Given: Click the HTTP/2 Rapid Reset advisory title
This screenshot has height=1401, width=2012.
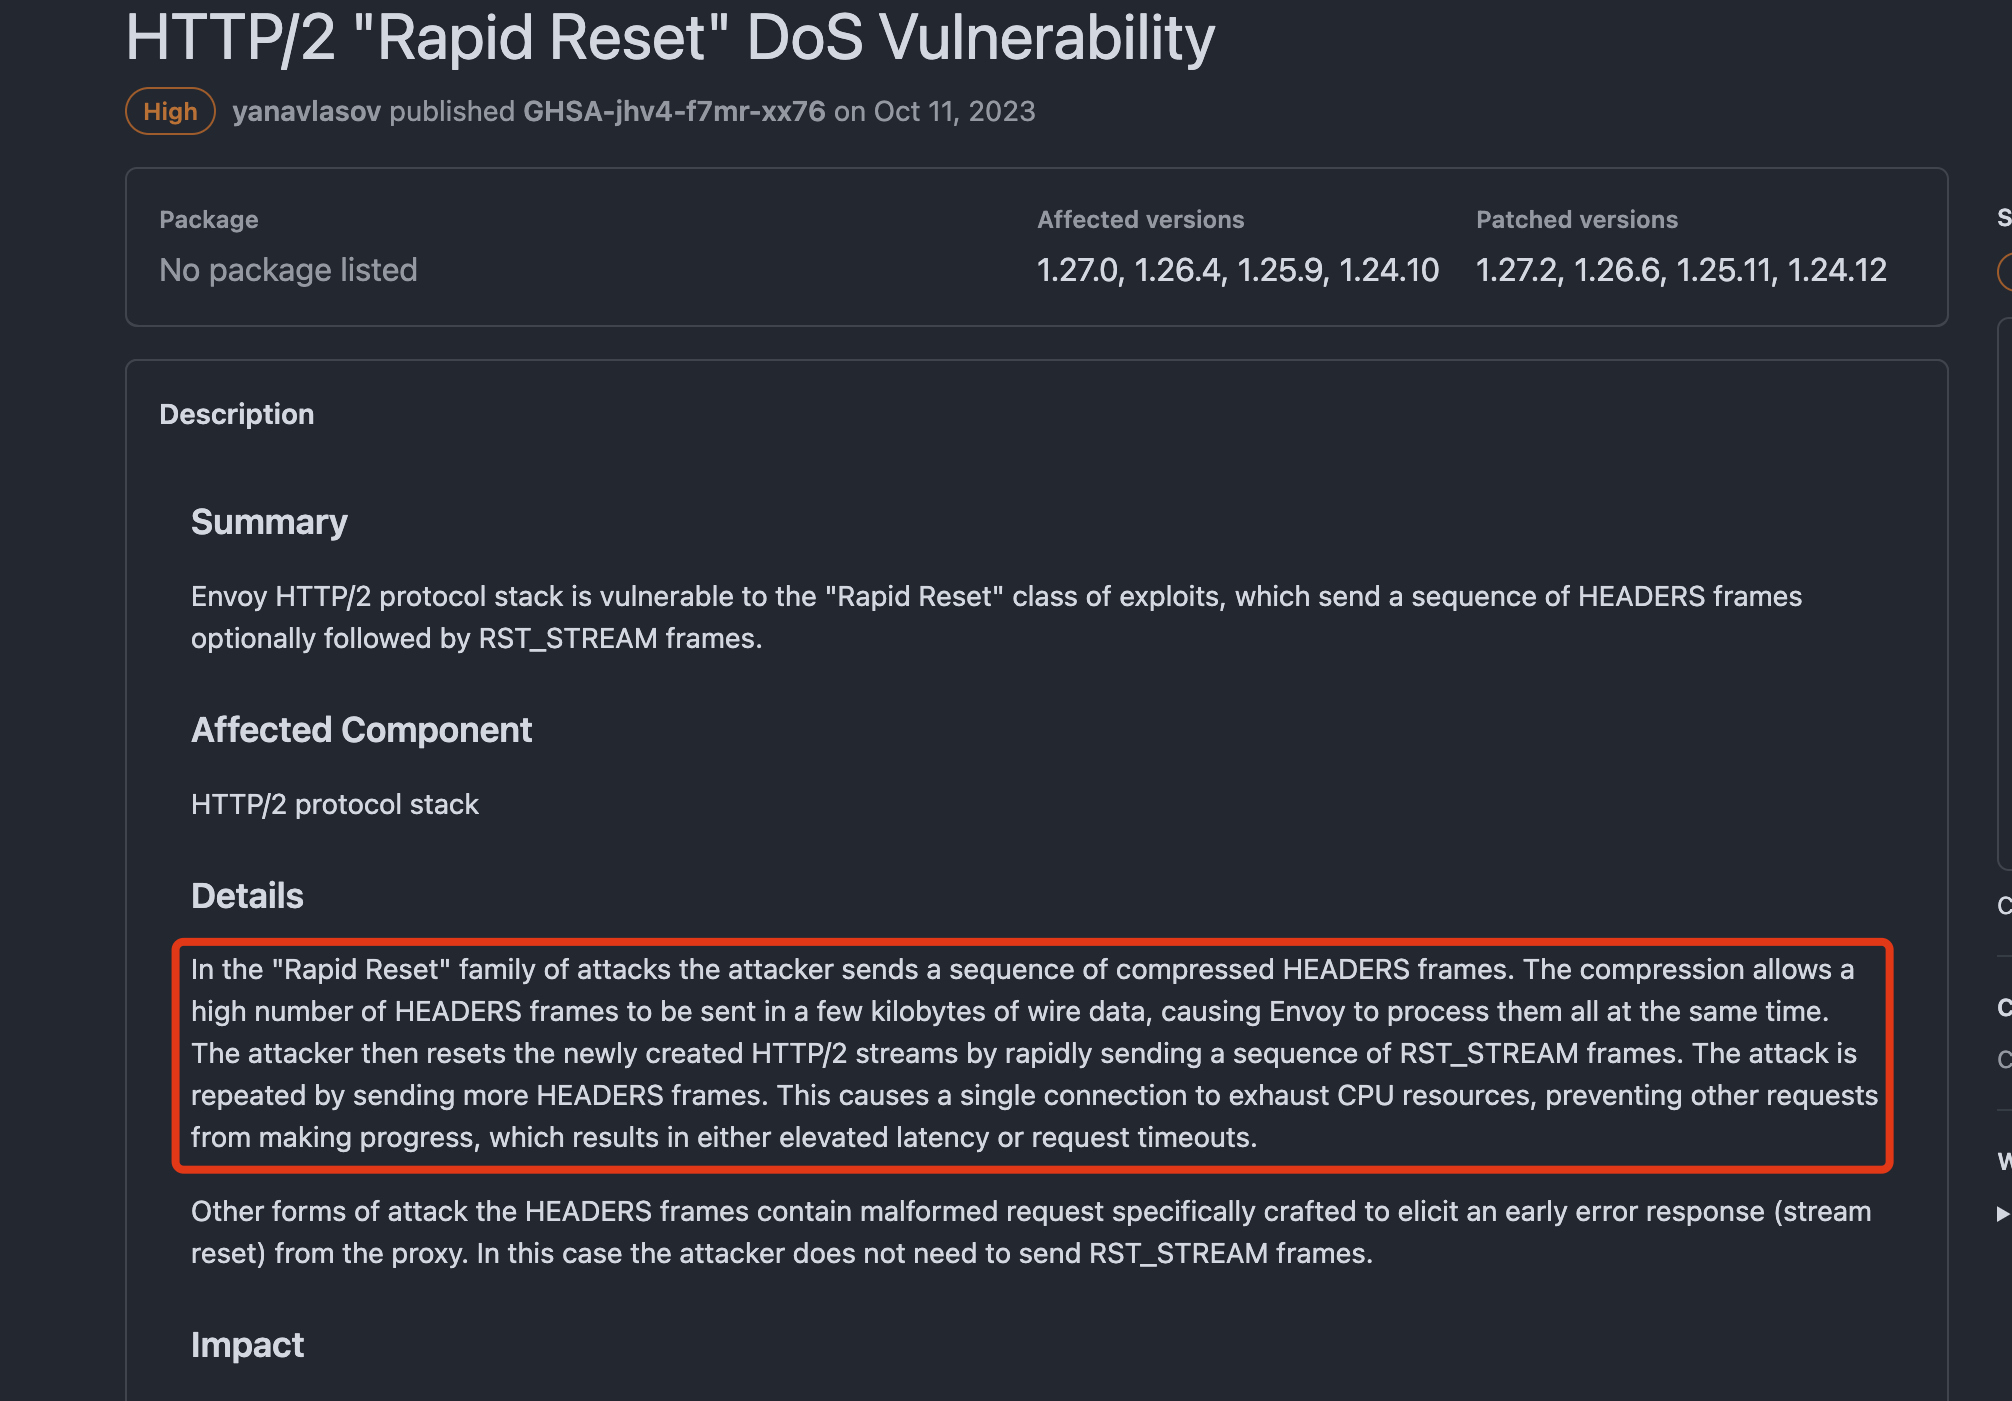Looking at the screenshot, I should pos(670,38).
